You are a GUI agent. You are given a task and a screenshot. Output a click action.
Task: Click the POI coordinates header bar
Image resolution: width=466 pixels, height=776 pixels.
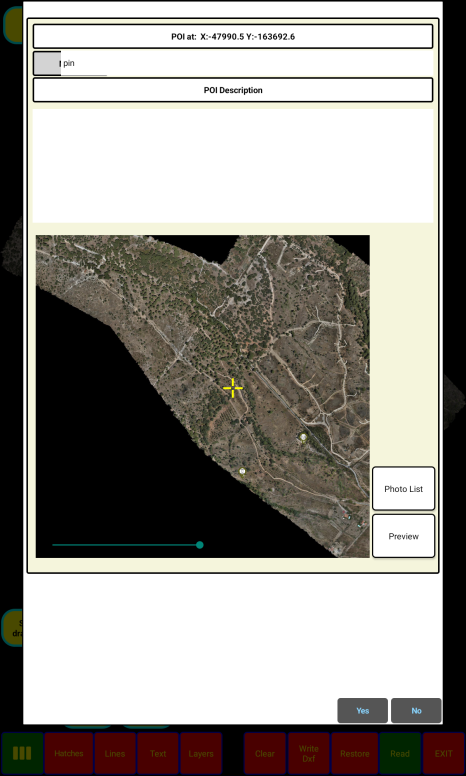click(x=233, y=36)
